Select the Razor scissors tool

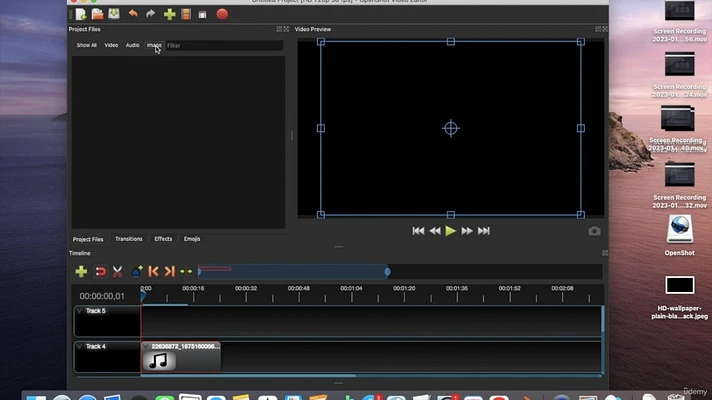pos(117,271)
